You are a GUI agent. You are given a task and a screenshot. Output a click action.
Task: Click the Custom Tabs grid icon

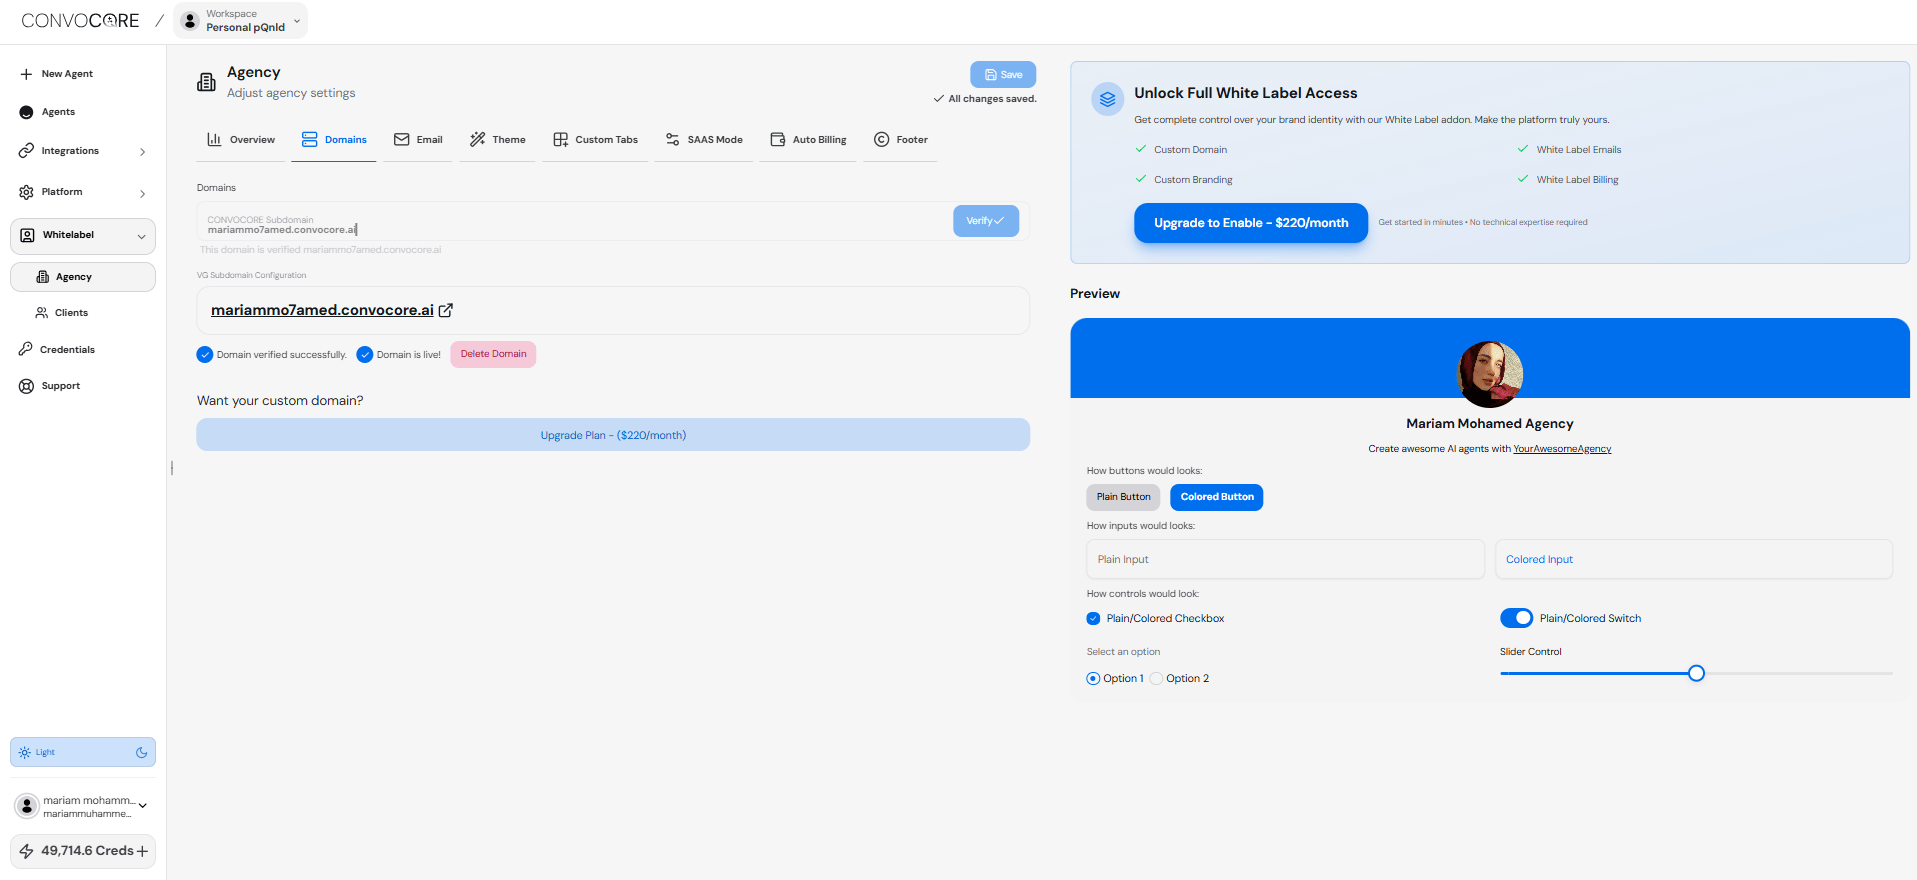[x=561, y=139]
